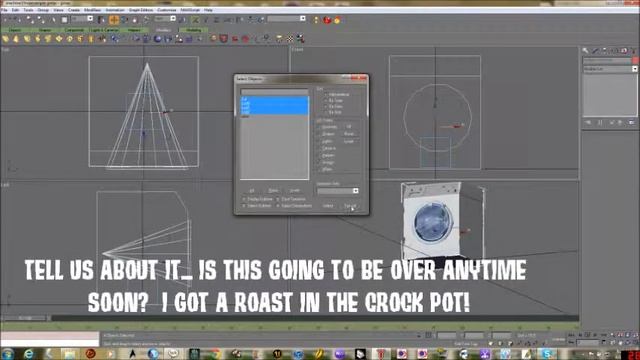Open the Windows Start menu
The width and height of the screenshot is (640, 360).
[7, 353]
